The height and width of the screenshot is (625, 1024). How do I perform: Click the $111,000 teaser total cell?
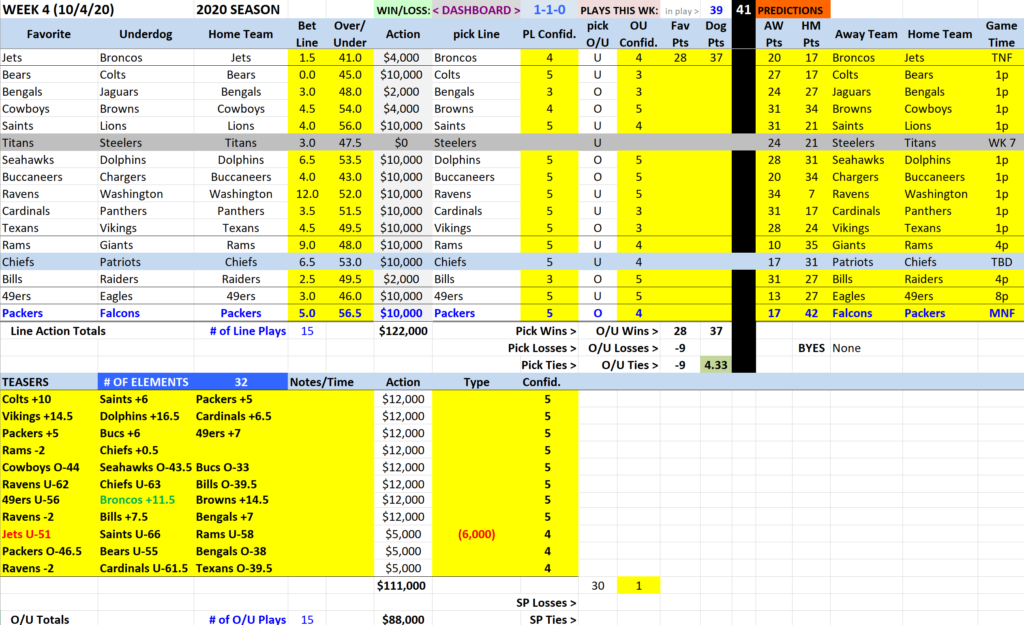[x=401, y=586]
